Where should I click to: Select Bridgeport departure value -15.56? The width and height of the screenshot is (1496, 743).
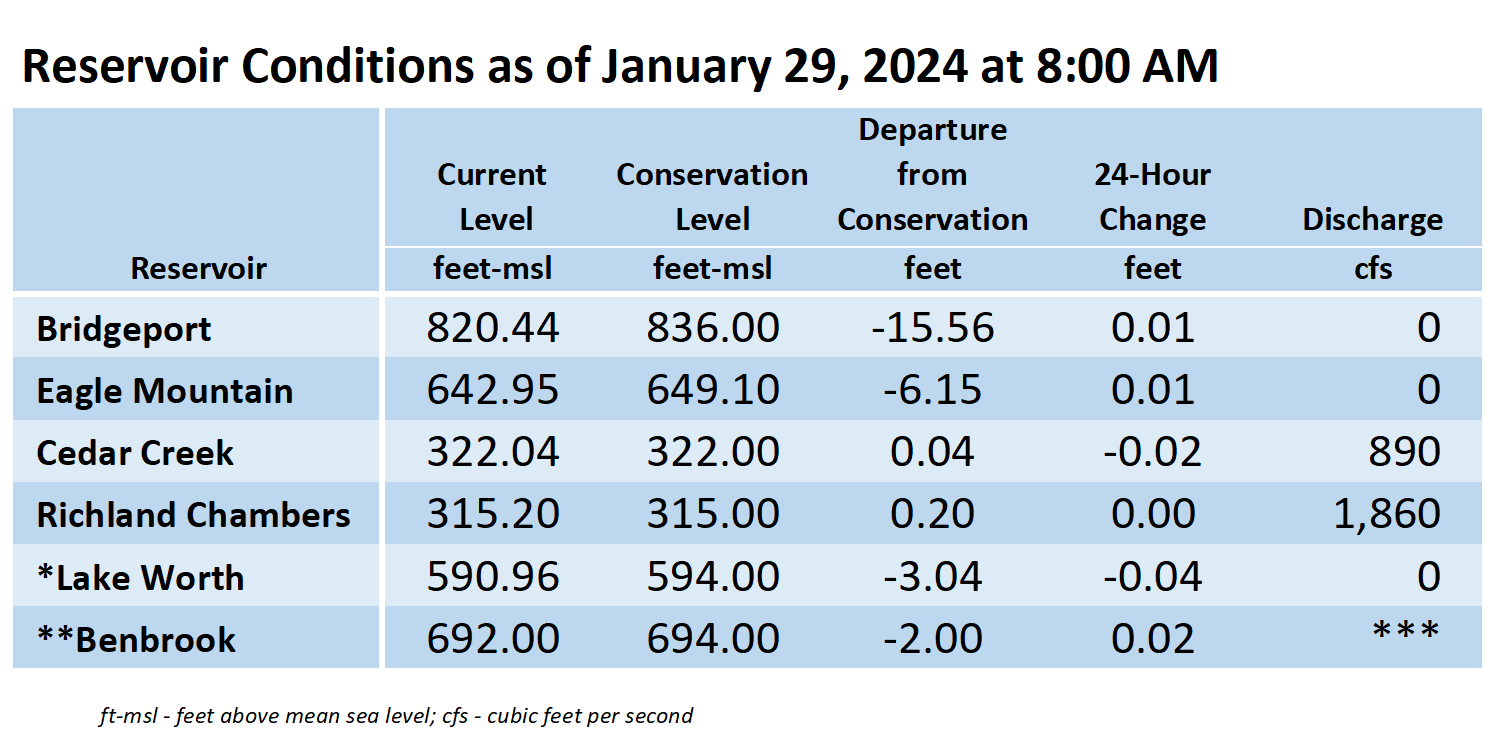[933, 328]
